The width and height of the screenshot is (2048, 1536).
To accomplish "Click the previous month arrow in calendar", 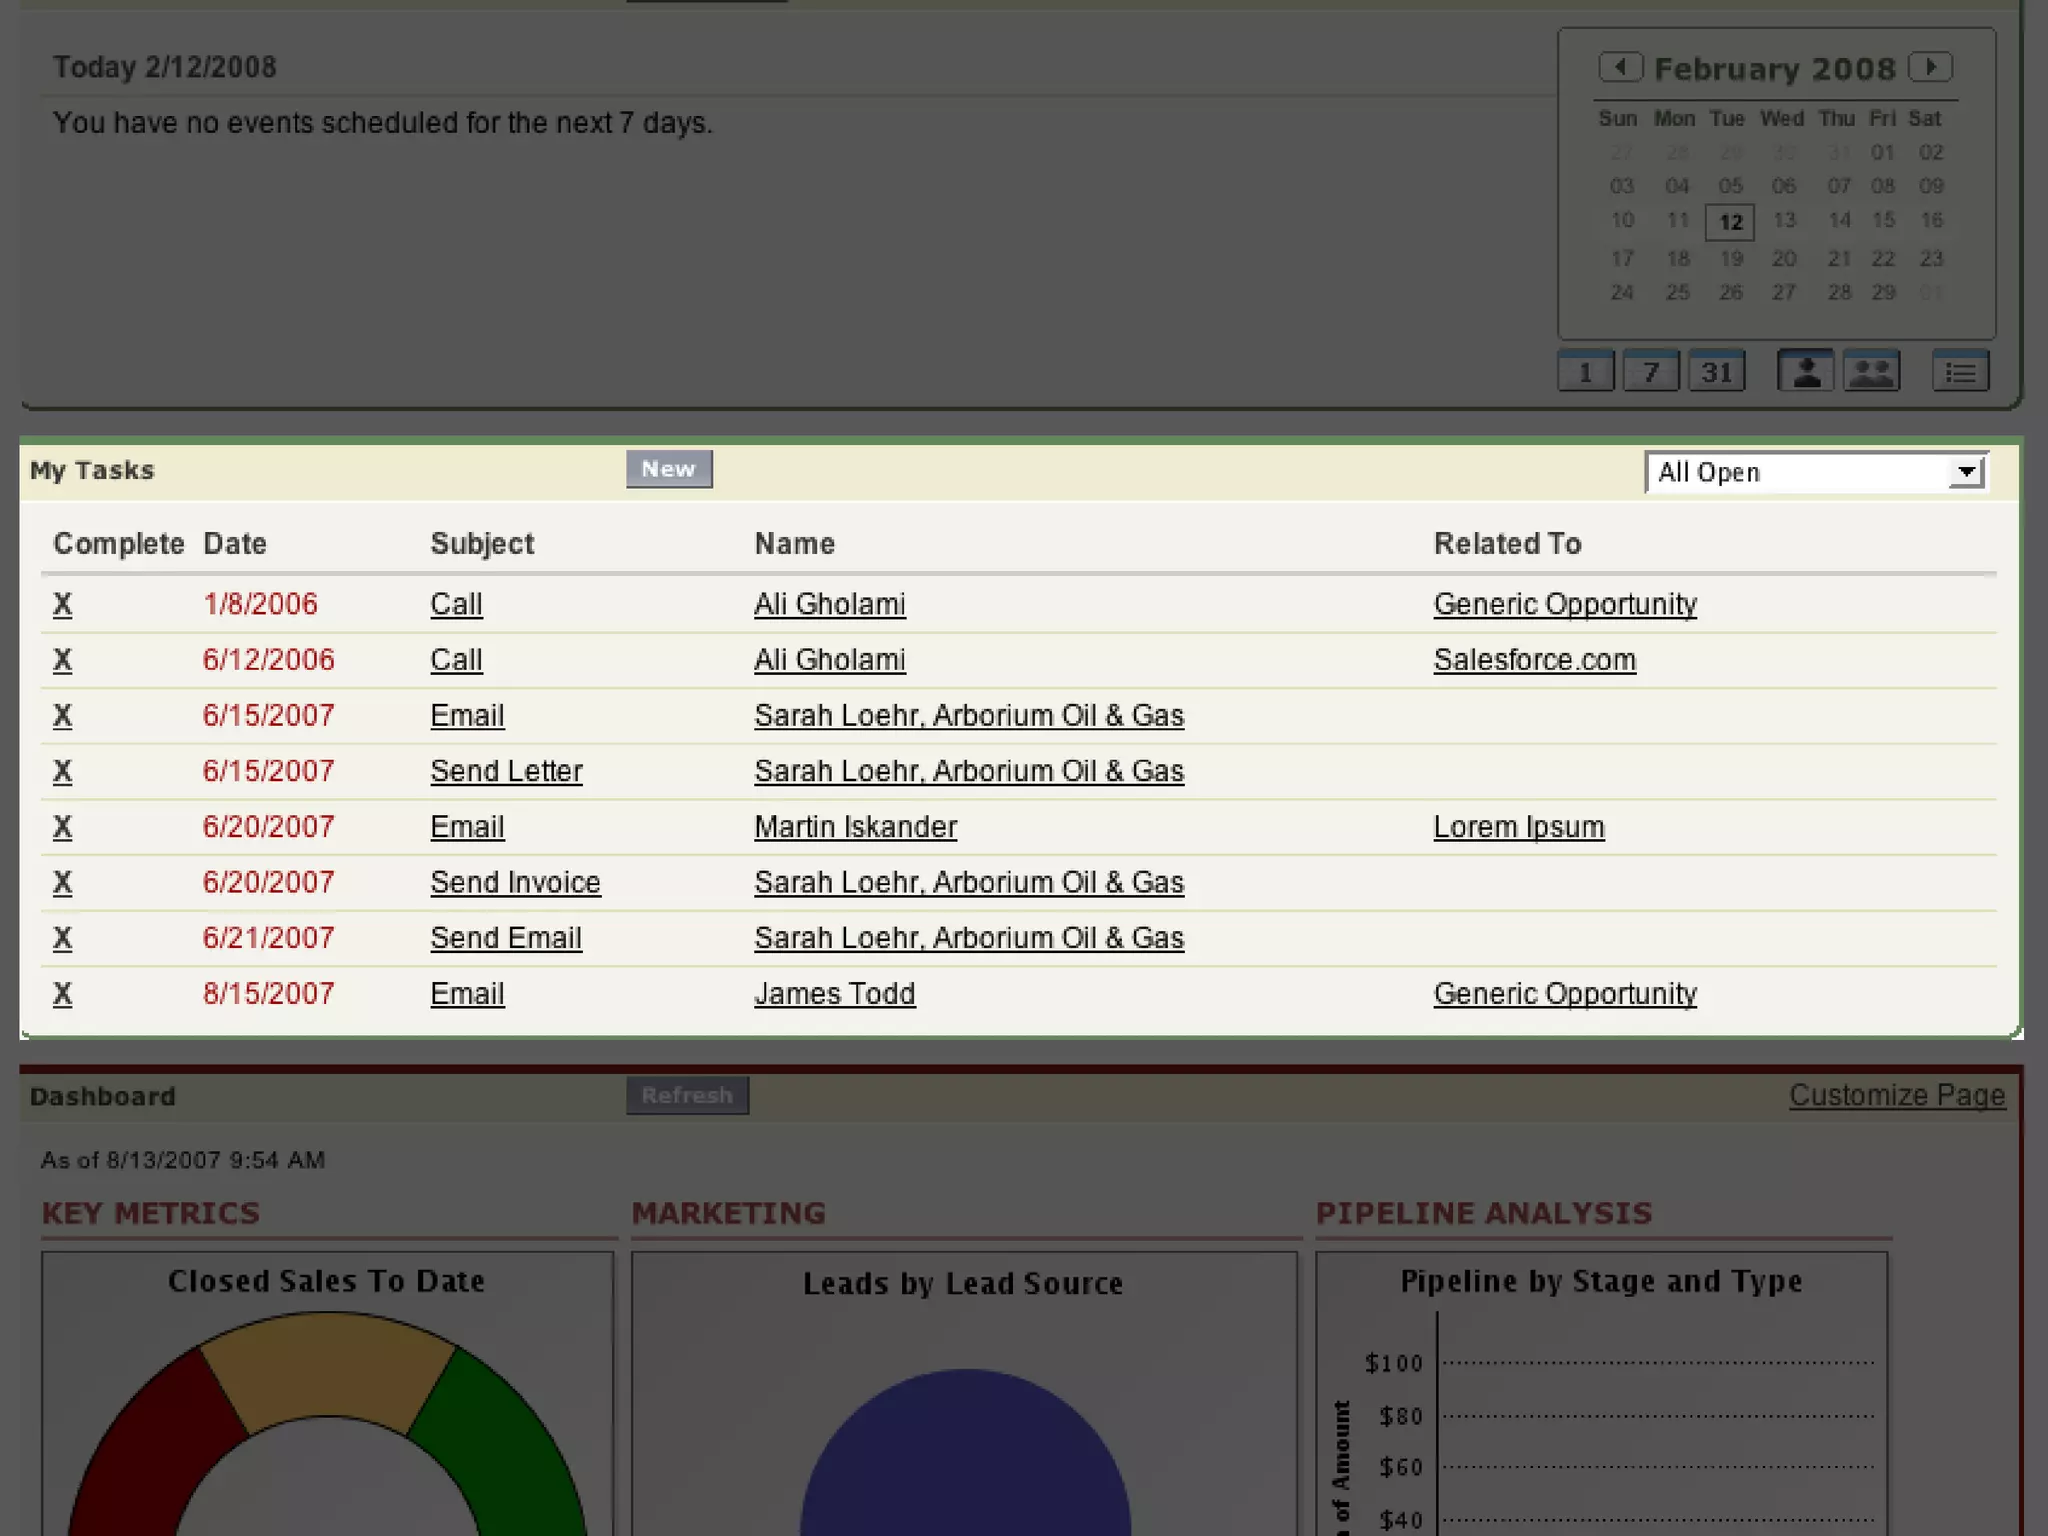I will click(1620, 67).
